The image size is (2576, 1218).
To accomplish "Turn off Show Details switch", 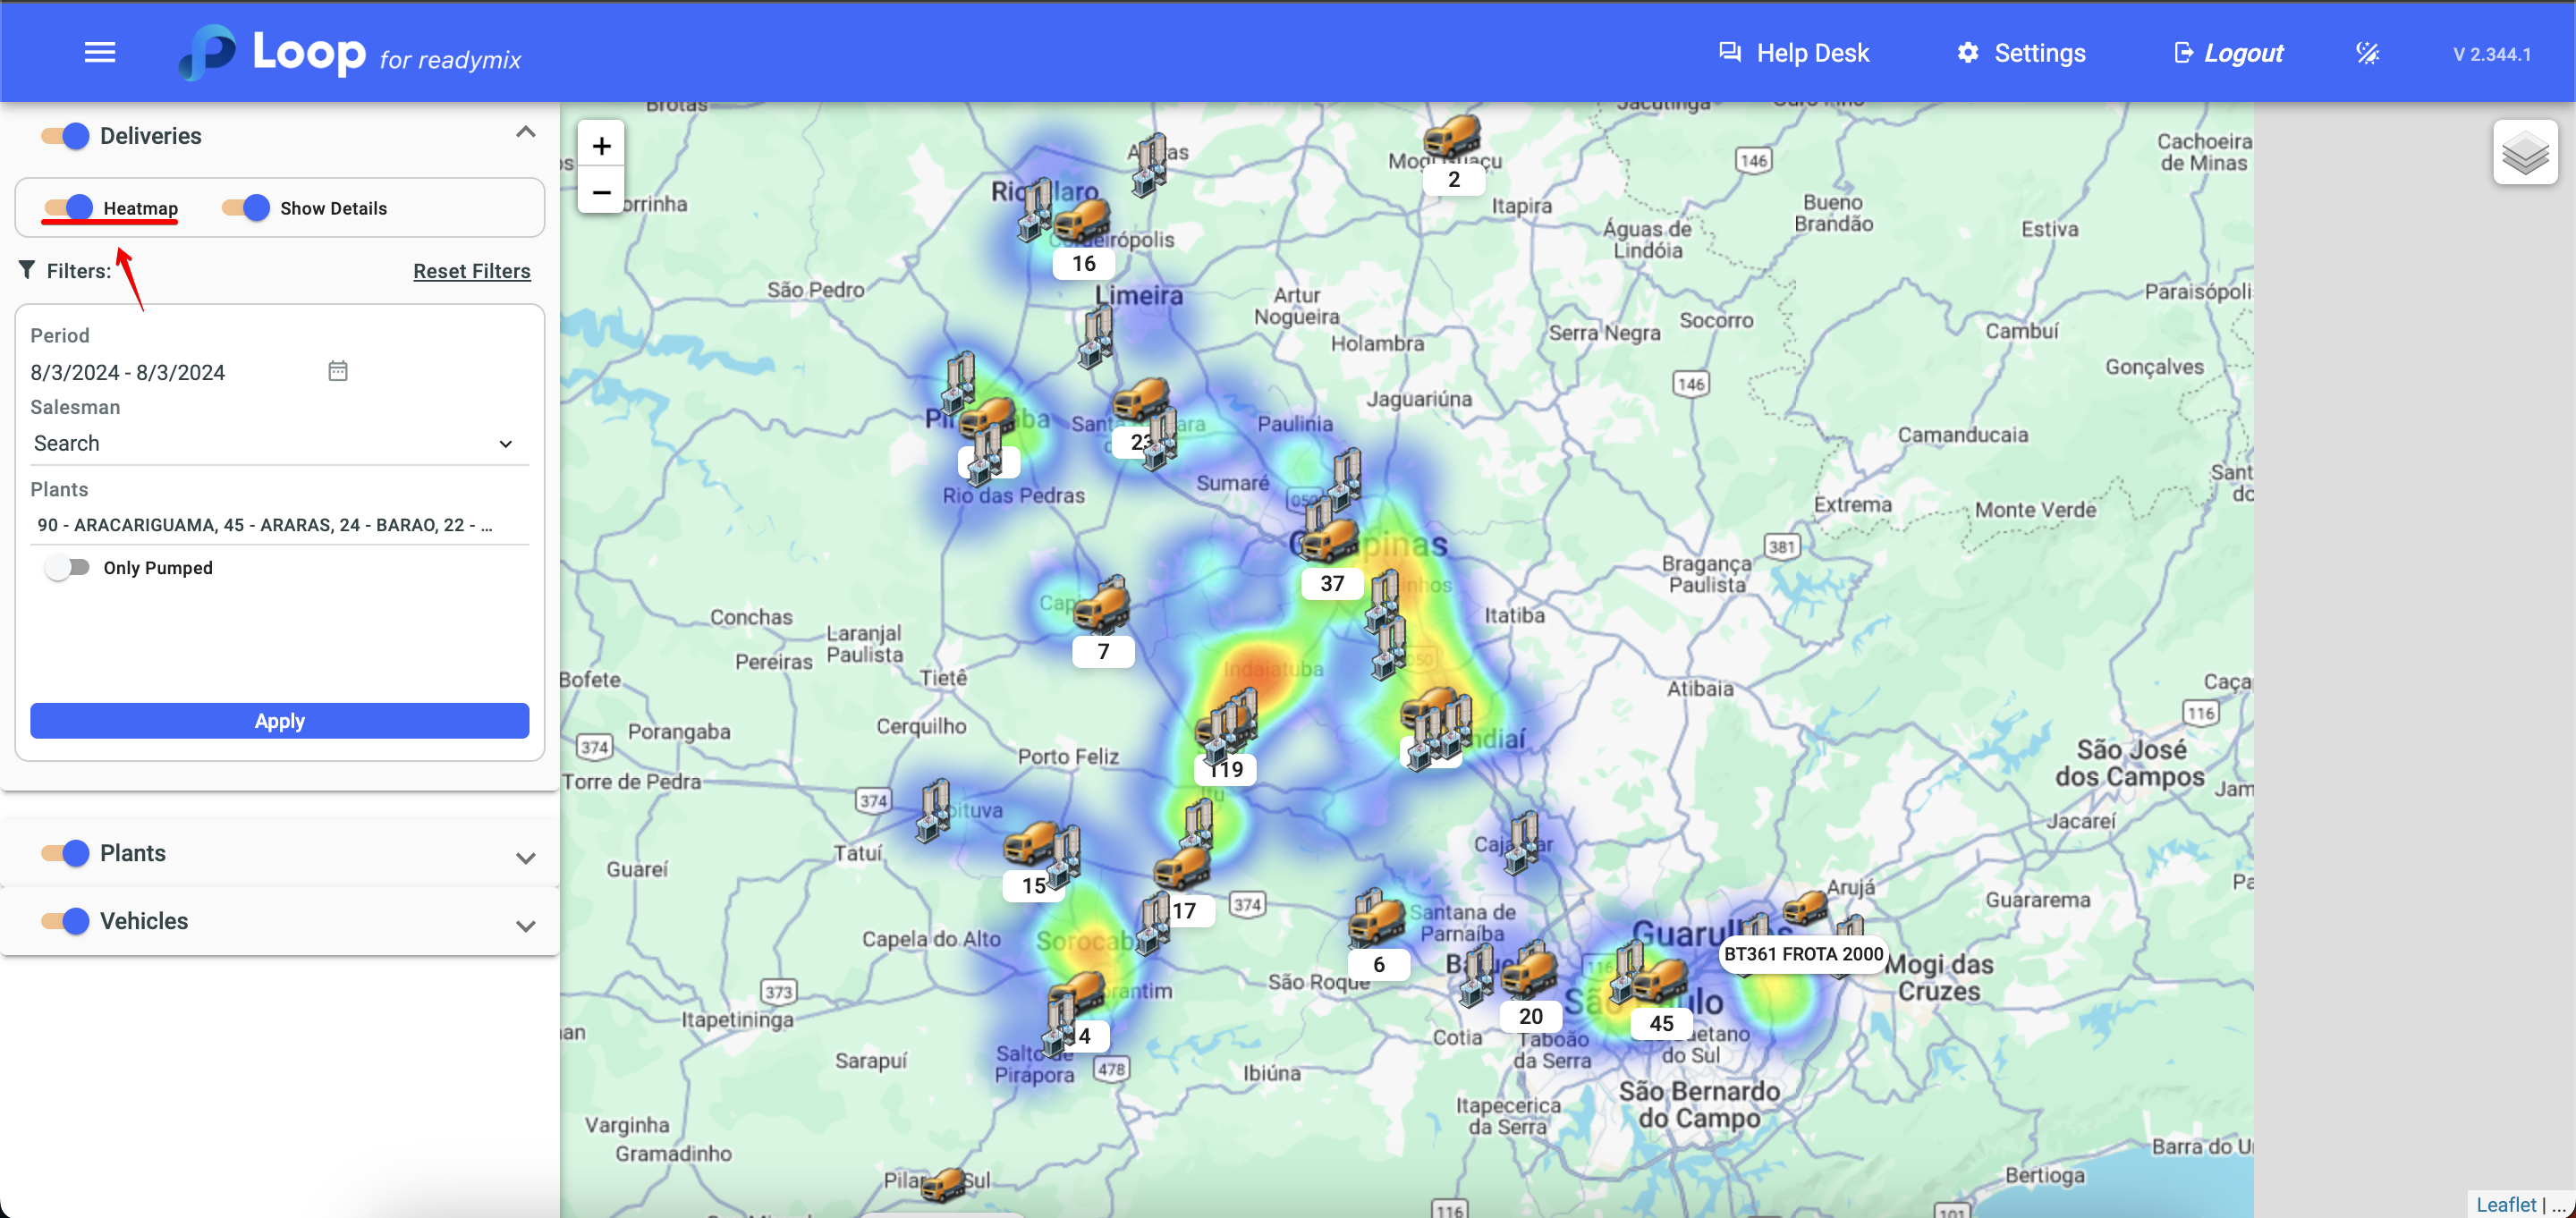I will pyautogui.click(x=246, y=208).
